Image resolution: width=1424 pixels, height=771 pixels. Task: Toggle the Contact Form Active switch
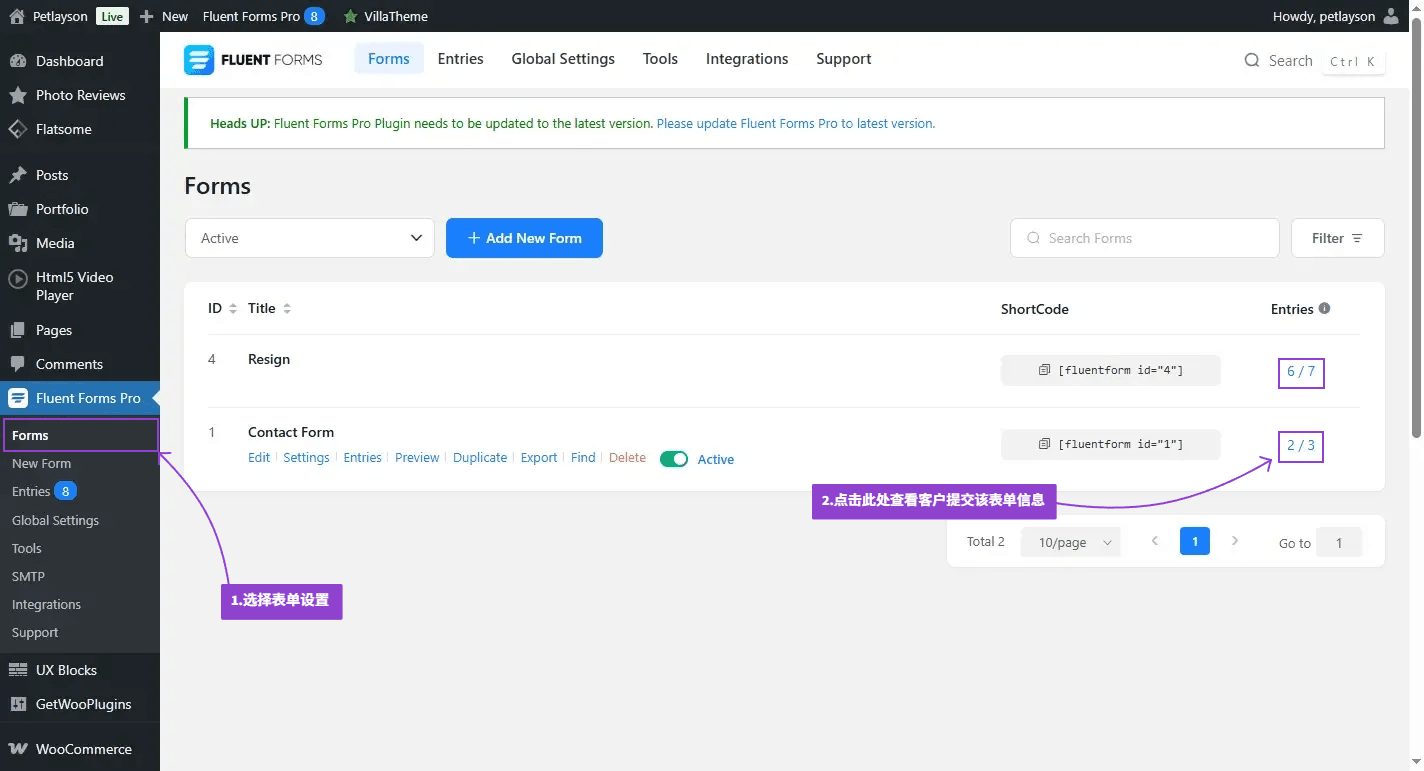pyautogui.click(x=674, y=459)
